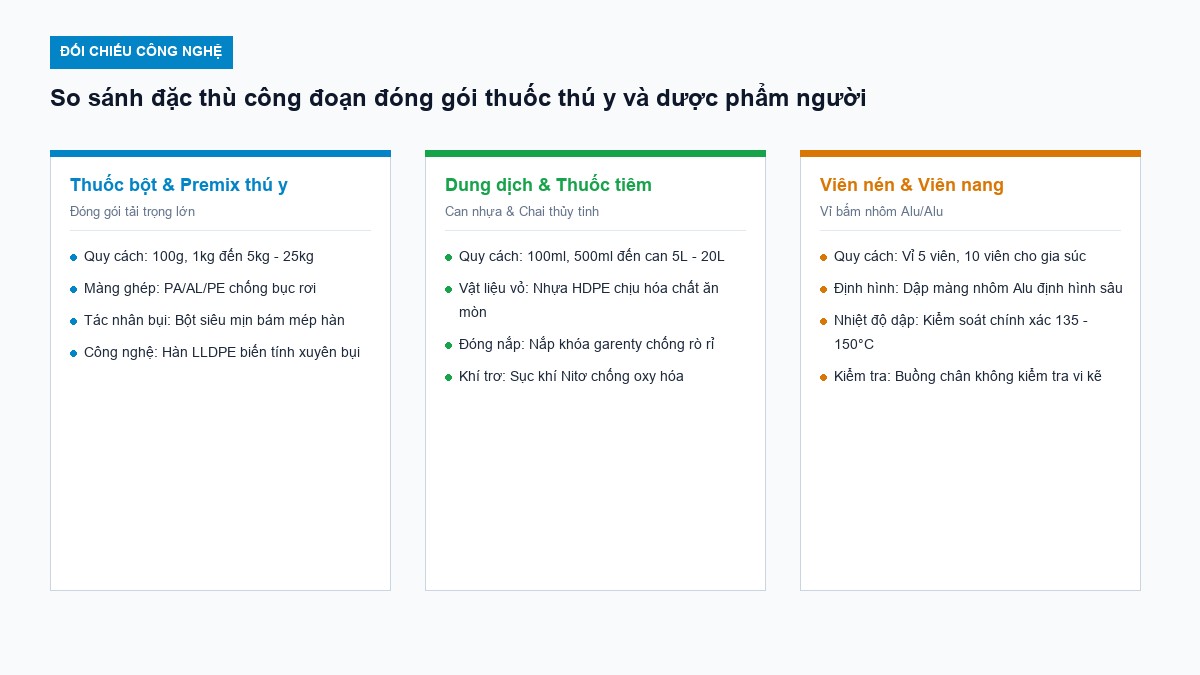Click the orange bullet beside Nhiệt độ dập
This screenshot has height=675, width=1200.
(823, 321)
